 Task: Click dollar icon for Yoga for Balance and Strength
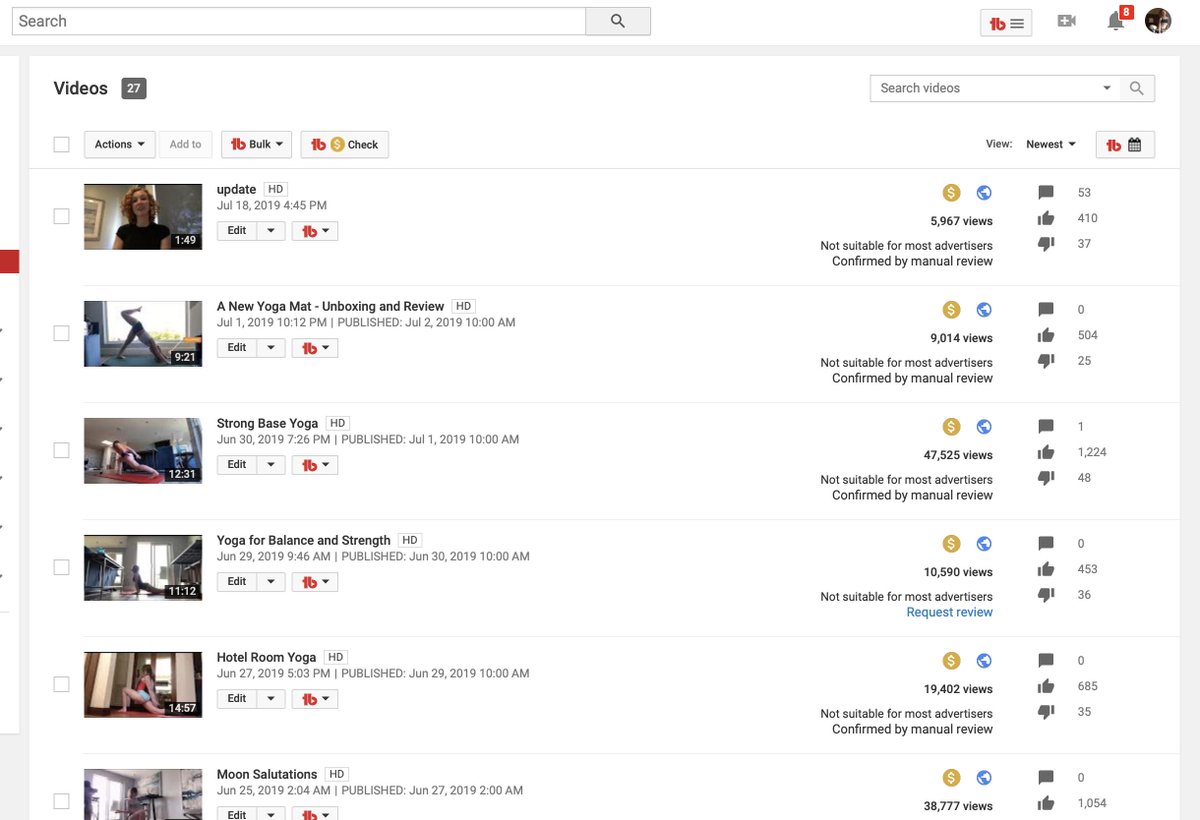point(952,544)
